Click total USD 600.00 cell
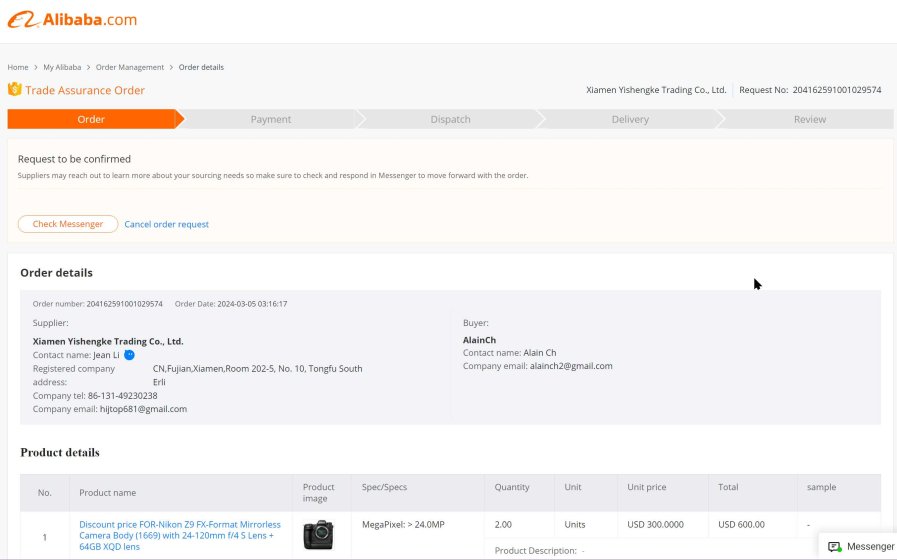 point(741,524)
